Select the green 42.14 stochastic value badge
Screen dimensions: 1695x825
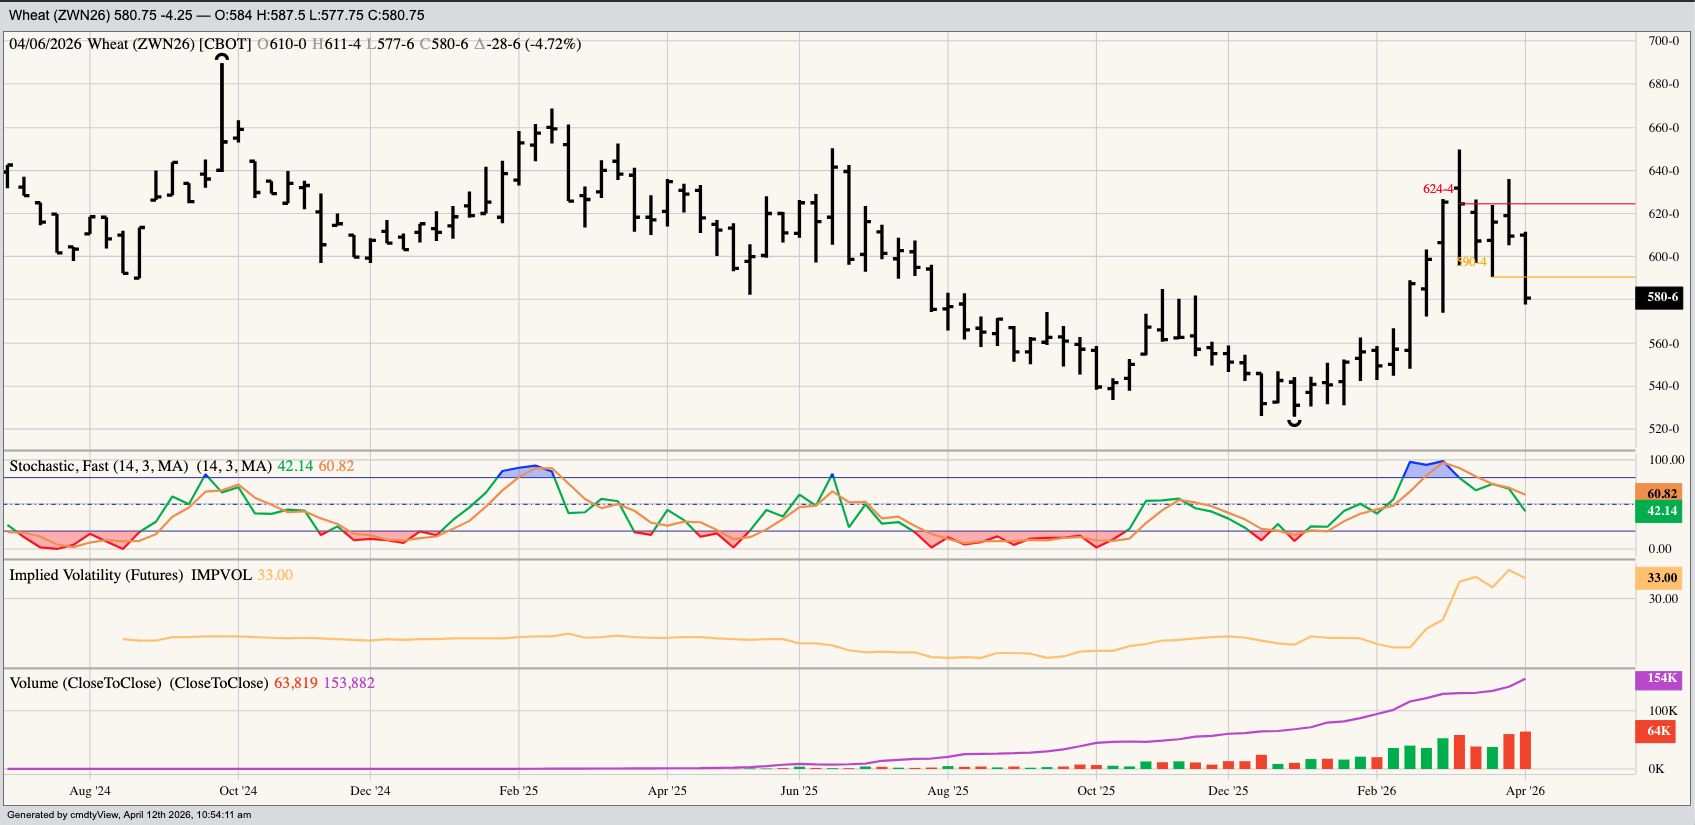point(1661,511)
